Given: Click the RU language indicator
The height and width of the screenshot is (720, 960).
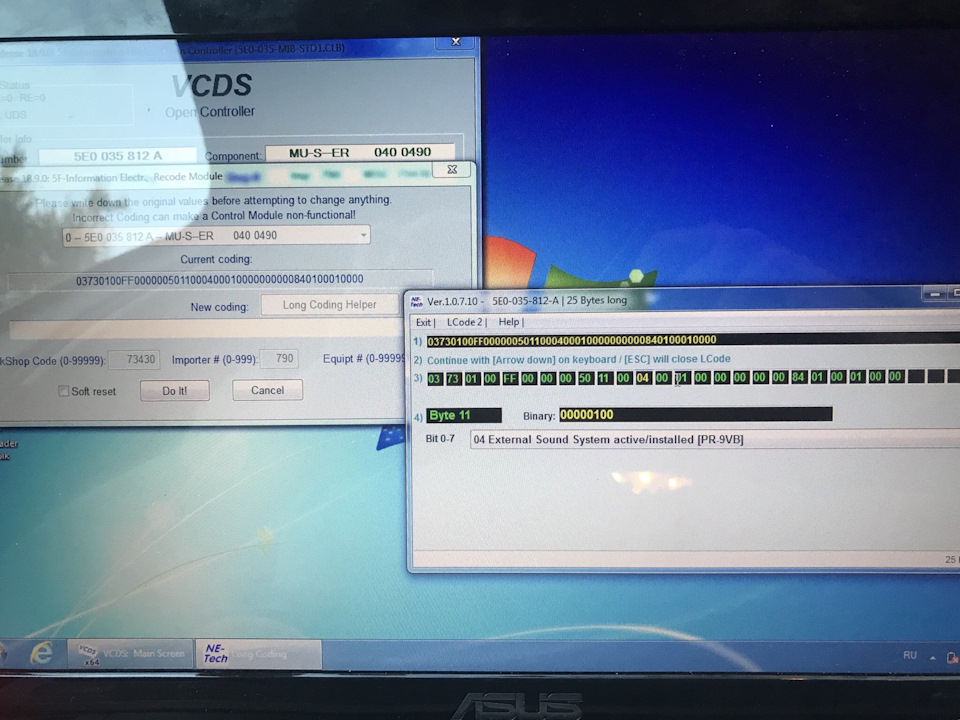Looking at the screenshot, I should tap(910, 655).
